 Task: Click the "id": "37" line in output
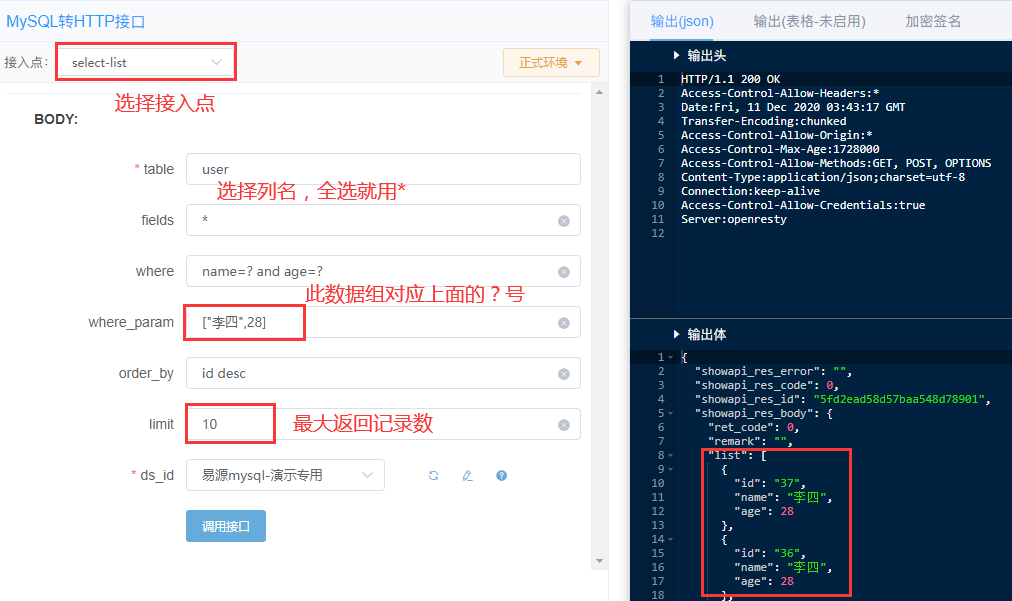click(x=769, y=484)
